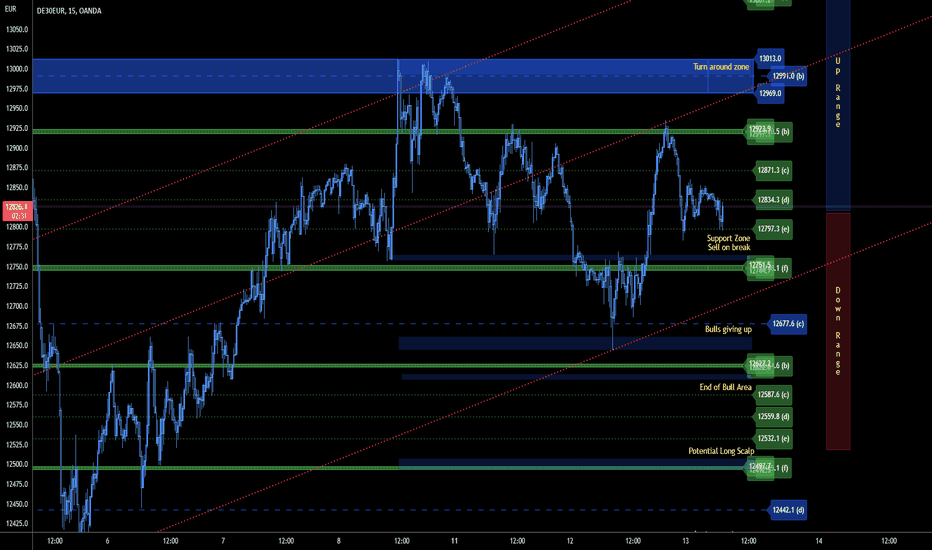Click the 12991.0 (b) price tag
The width and height of the screenshot is (932, 550).
tap(788, 76)
